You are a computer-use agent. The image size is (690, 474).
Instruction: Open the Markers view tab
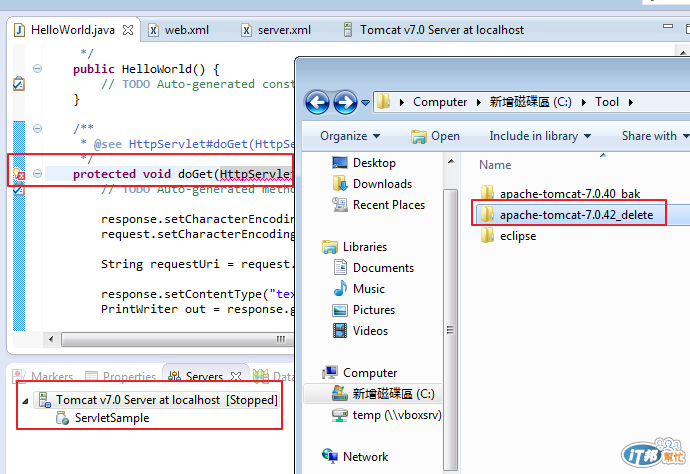click(x=43, y=376)
